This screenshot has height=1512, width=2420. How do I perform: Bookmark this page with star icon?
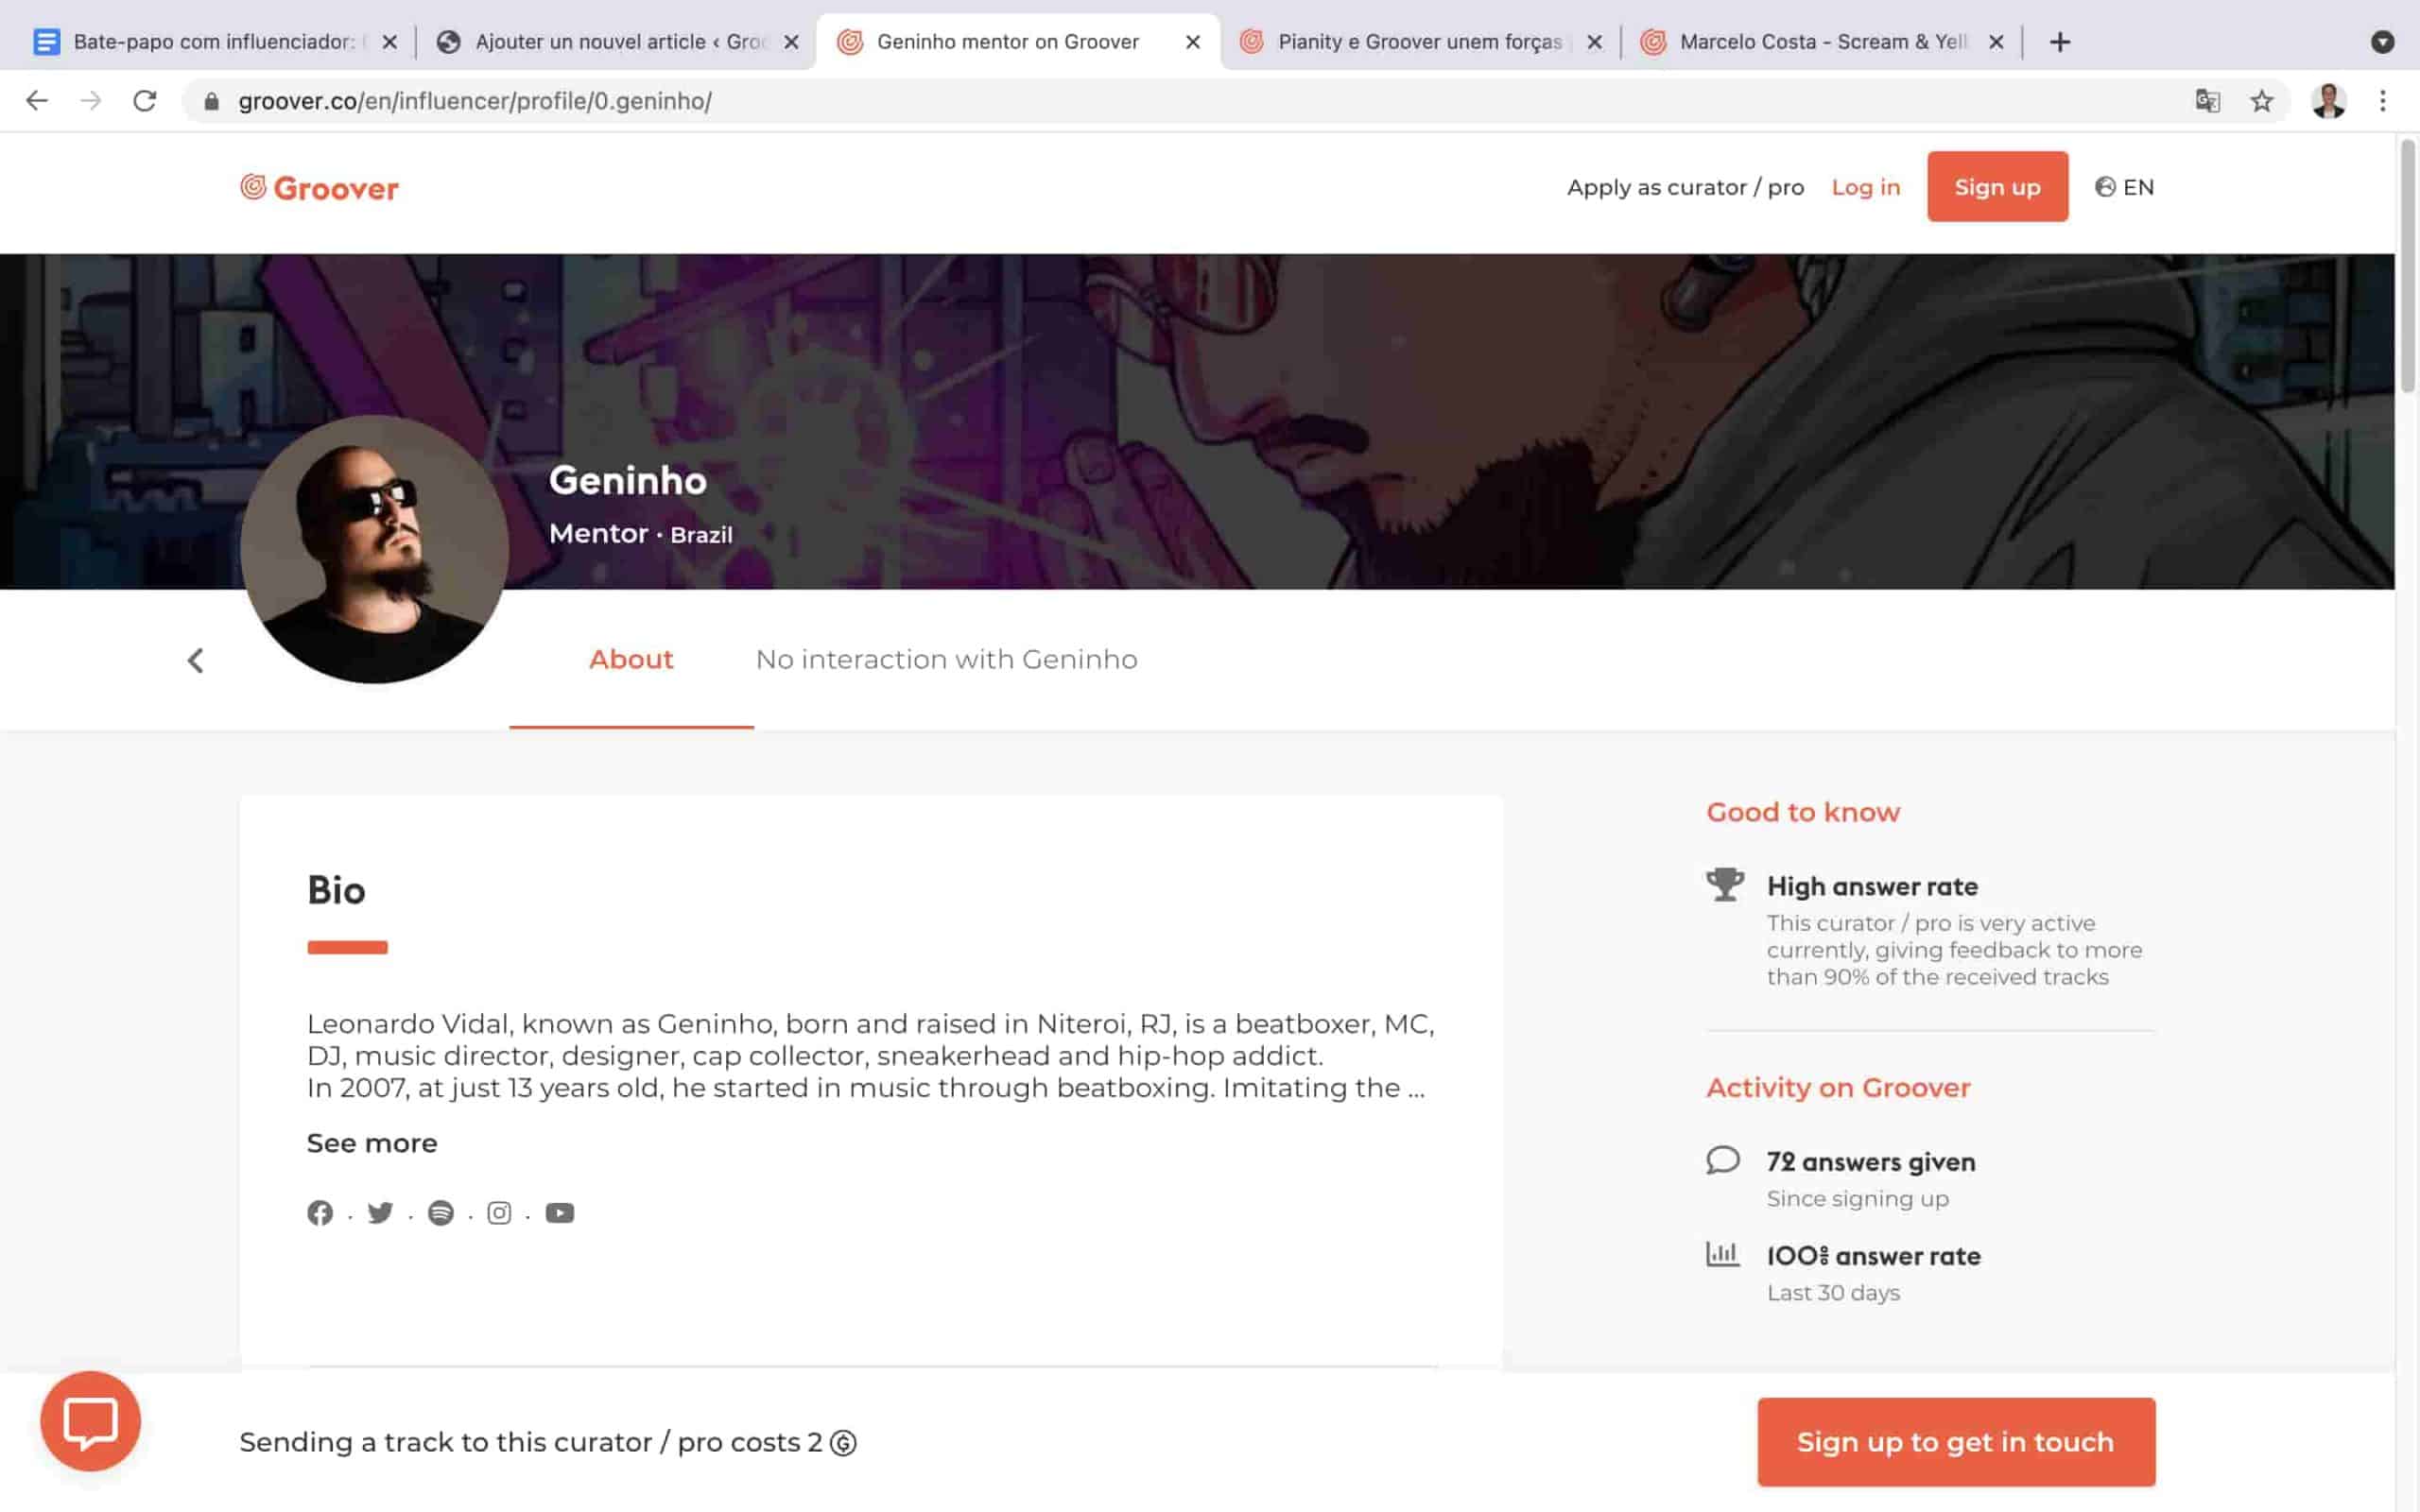pos(2262,101)
